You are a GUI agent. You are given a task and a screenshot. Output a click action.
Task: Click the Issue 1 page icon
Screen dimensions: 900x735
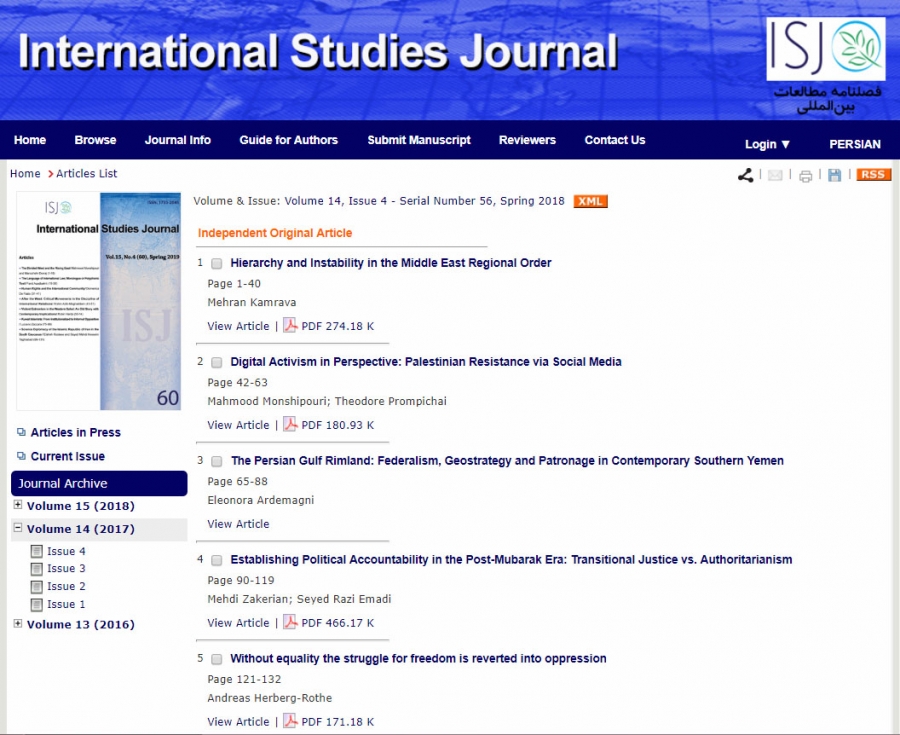[37, 604]
